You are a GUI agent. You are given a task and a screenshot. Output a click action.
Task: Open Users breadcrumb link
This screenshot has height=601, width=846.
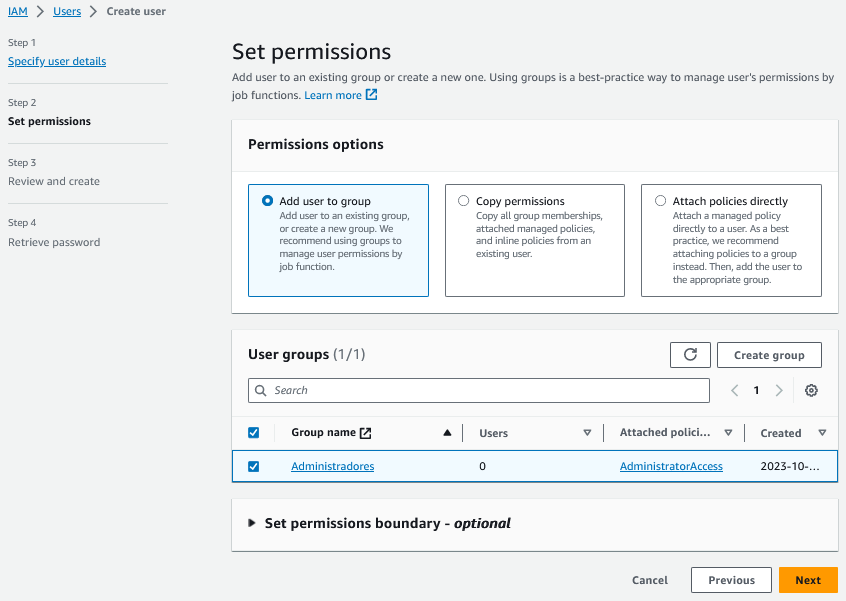pos(67,11)
